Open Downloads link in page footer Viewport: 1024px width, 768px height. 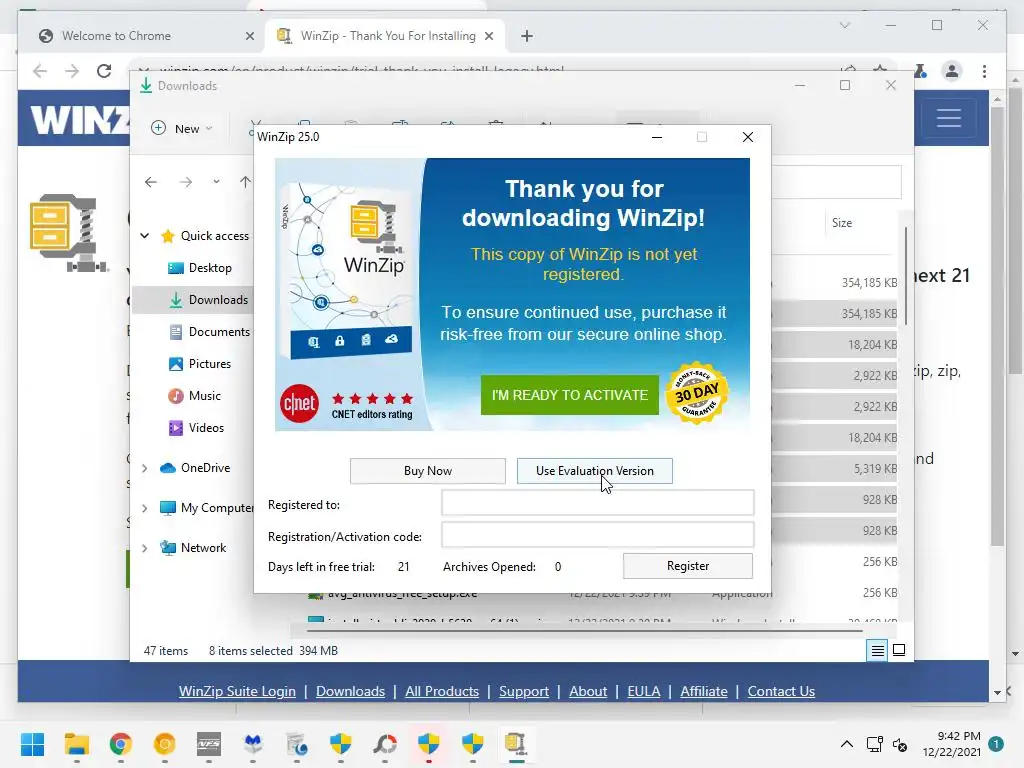tap(350, 691)
